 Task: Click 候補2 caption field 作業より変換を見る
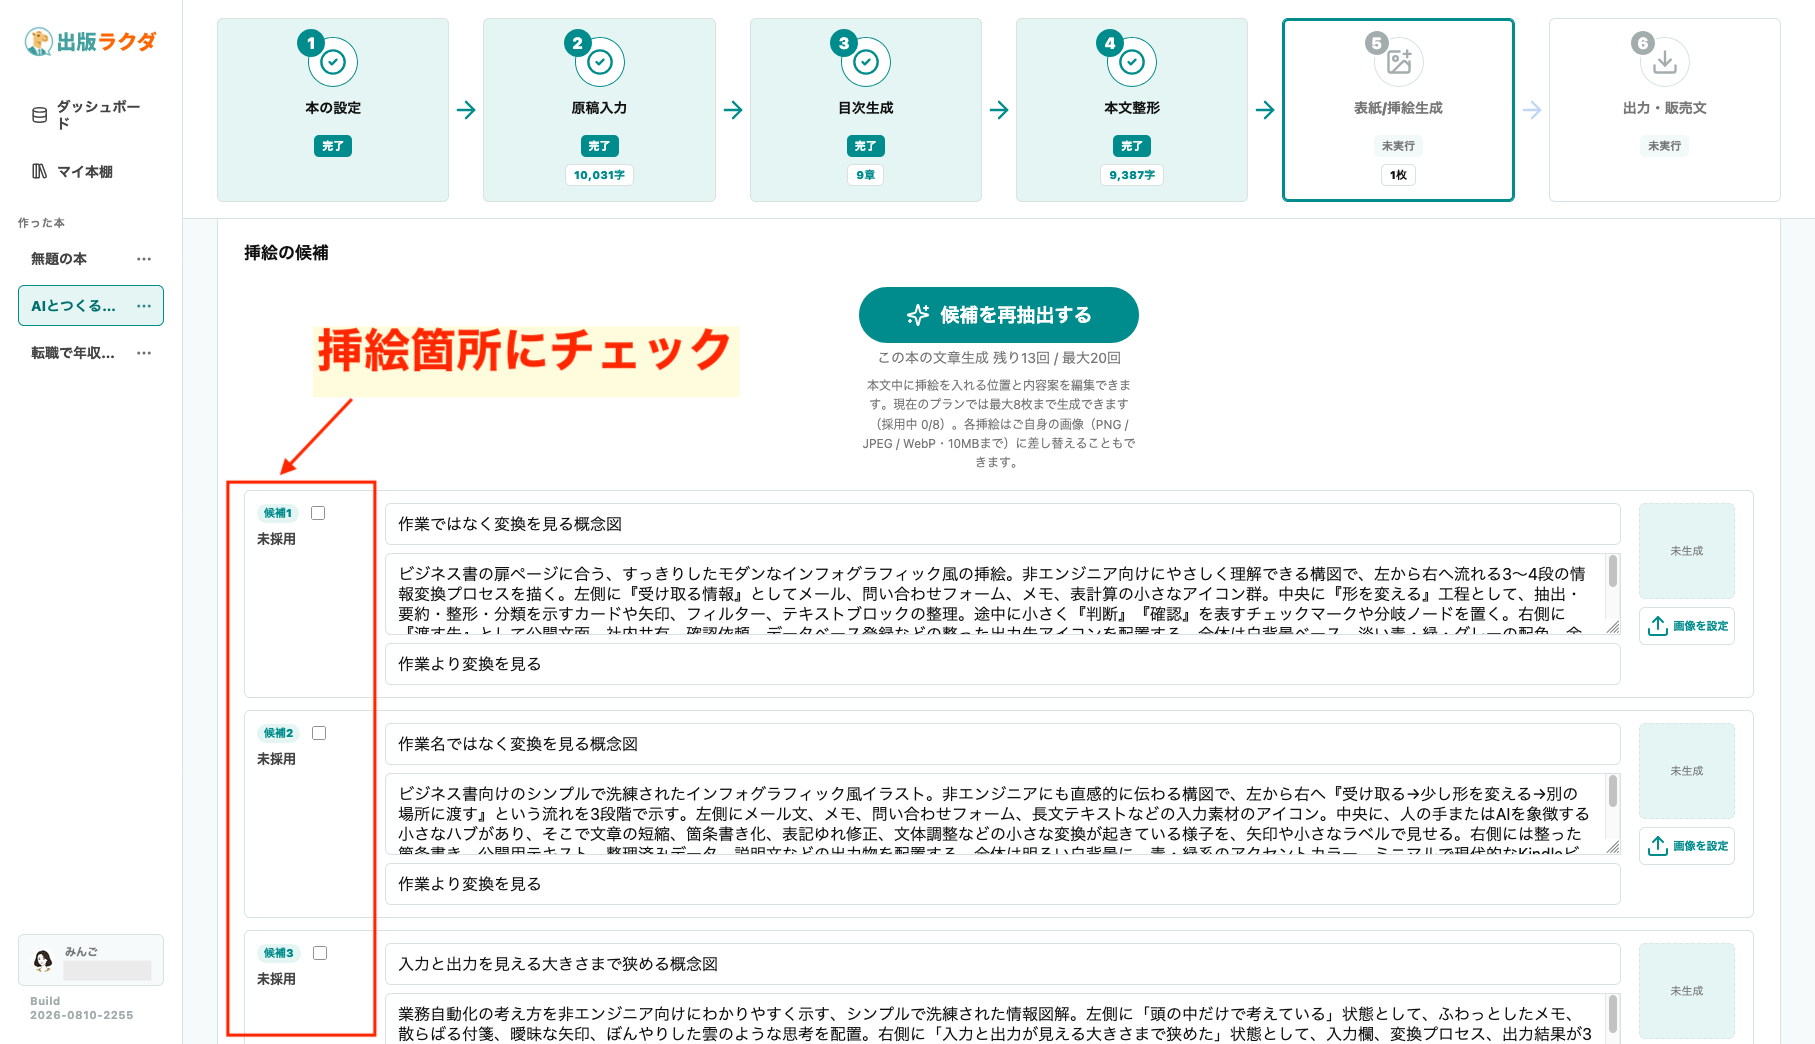click(x=1003, y=884)
